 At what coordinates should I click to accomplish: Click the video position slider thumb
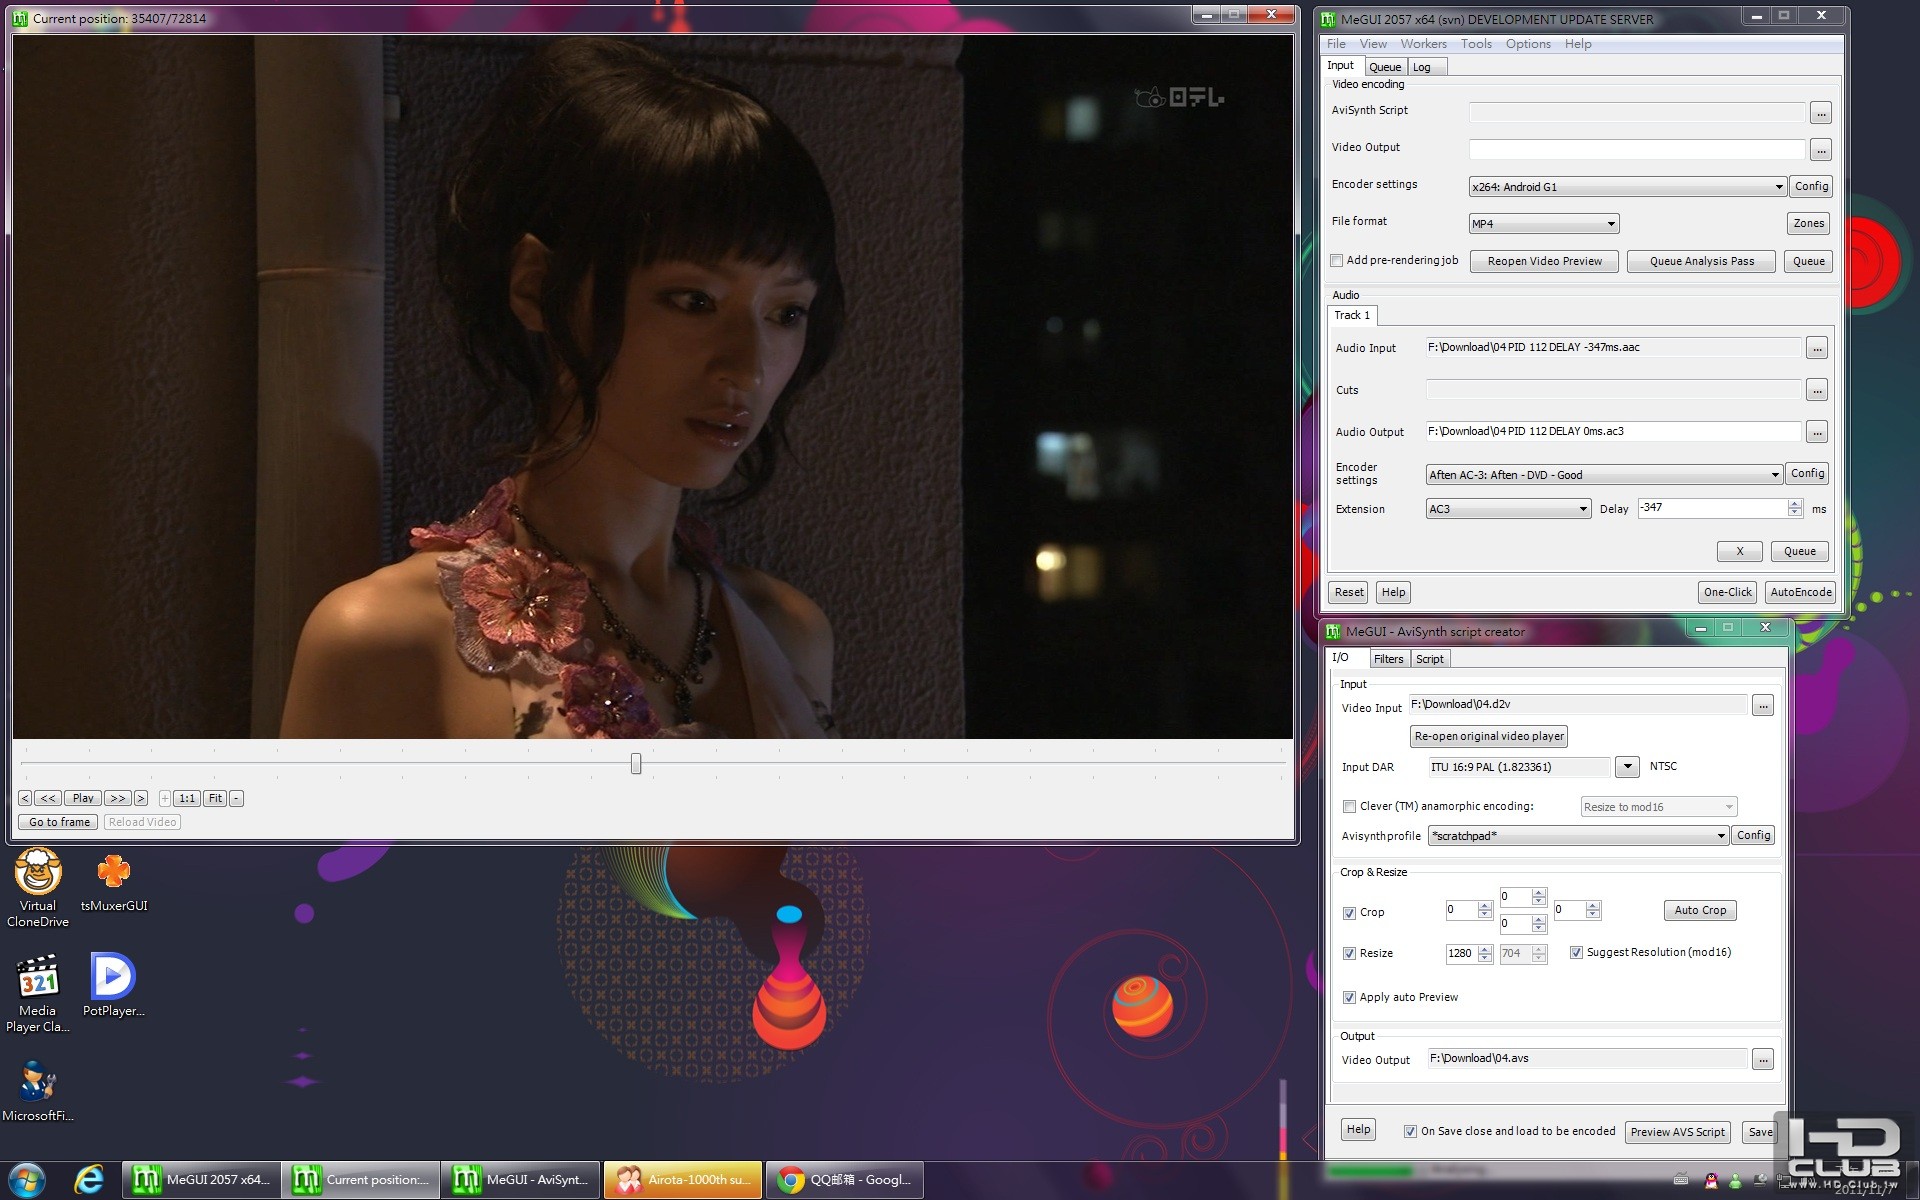636,764
